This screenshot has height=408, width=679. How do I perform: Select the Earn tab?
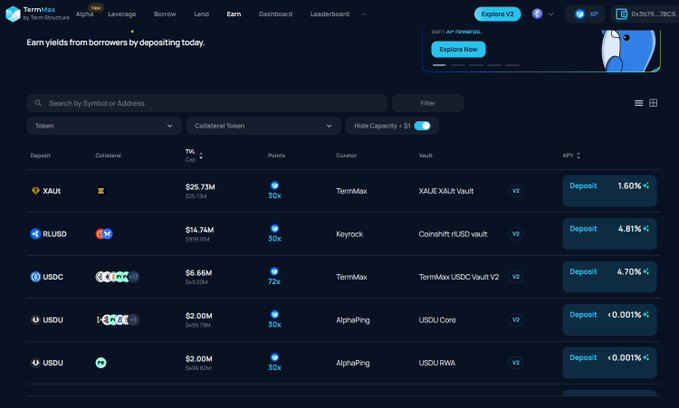(234, 14)
